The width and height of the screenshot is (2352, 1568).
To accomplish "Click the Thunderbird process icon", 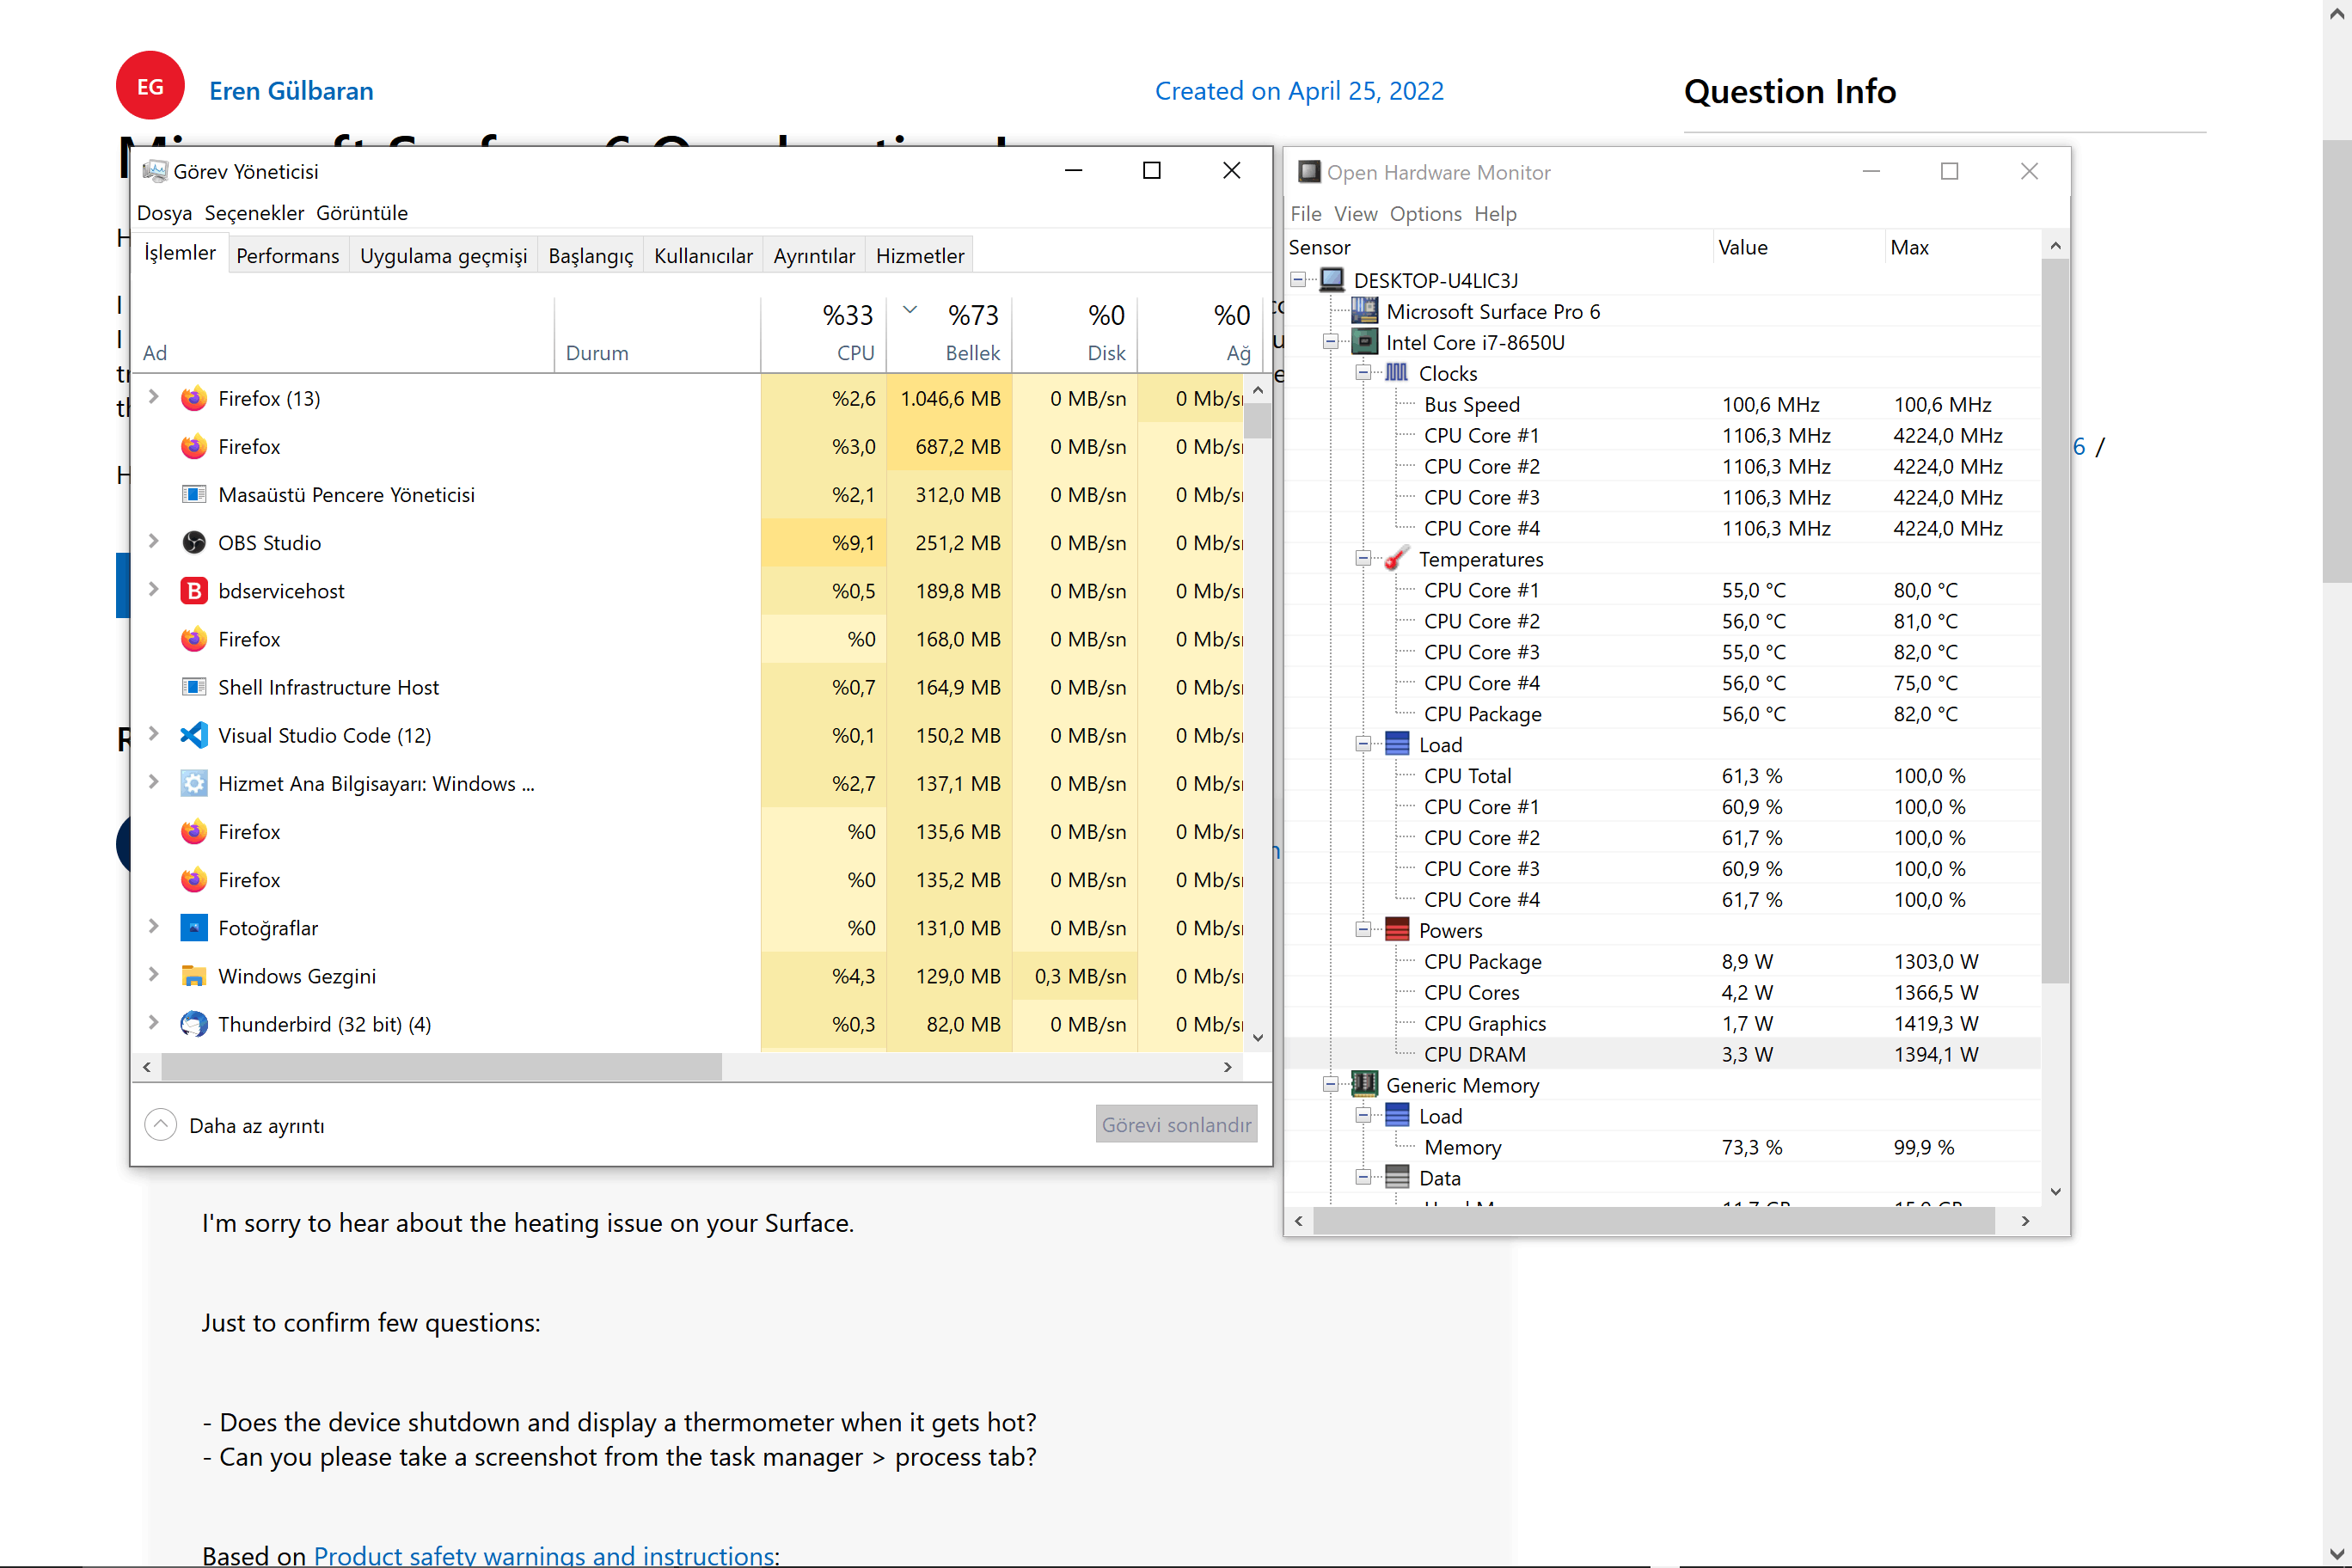I will click(194, 1024).
